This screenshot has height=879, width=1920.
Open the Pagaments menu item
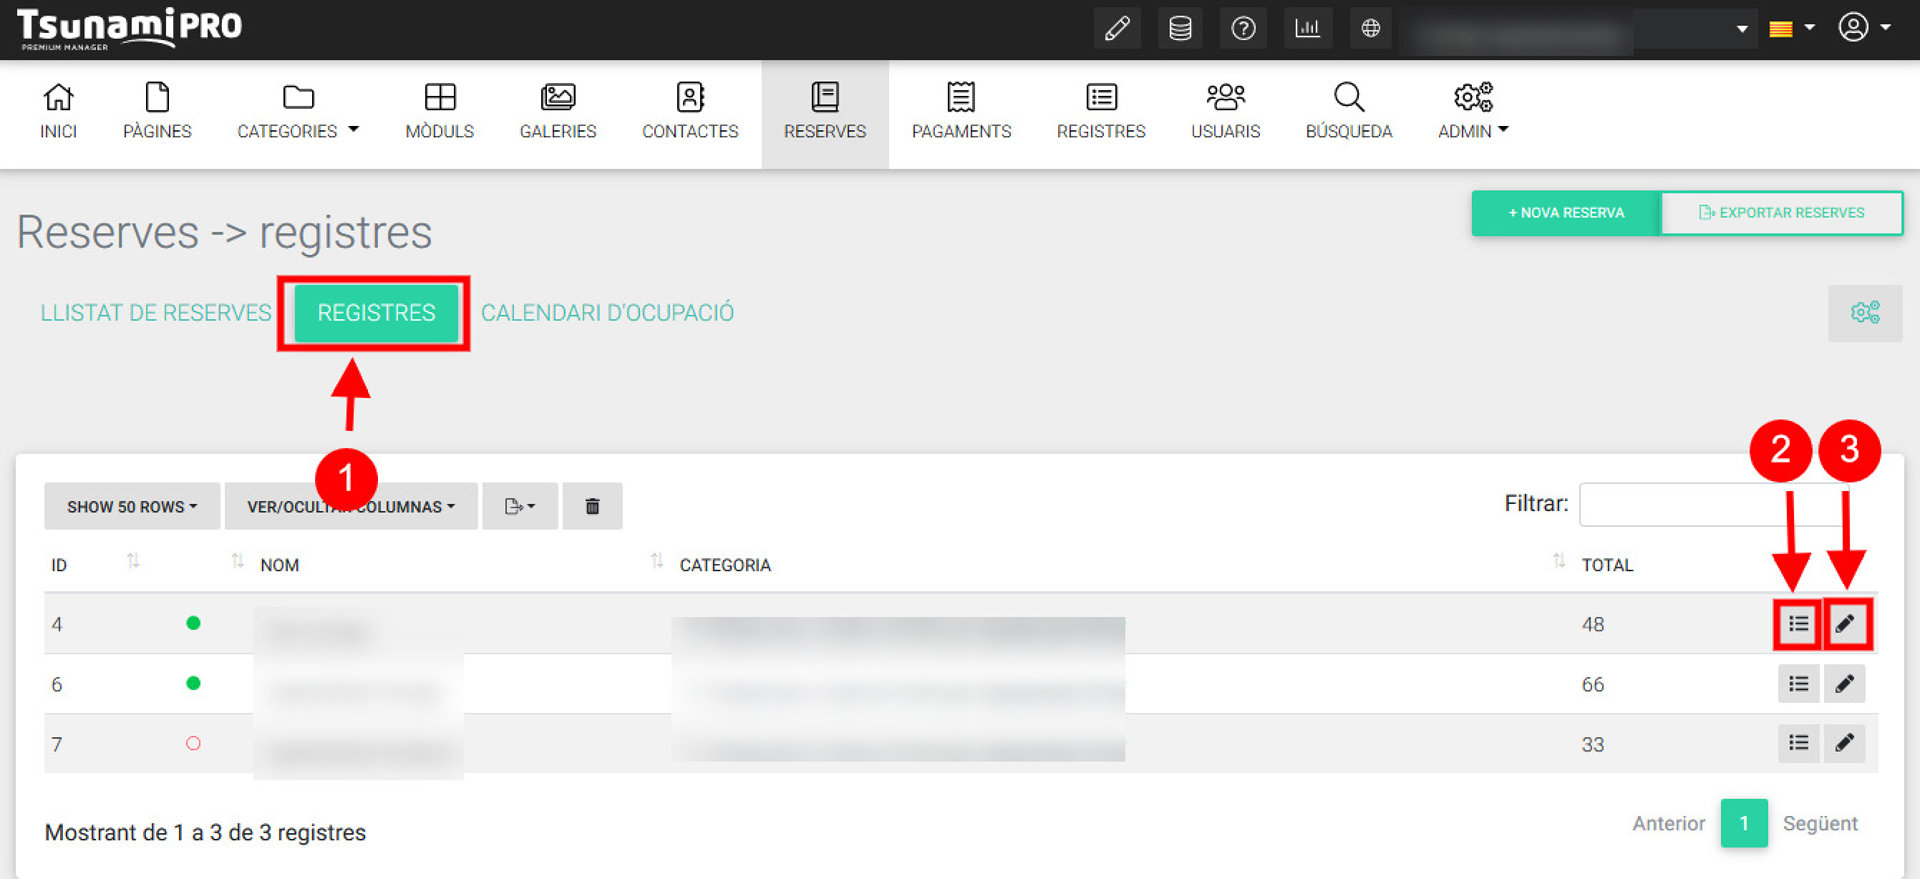click(961, 112)
